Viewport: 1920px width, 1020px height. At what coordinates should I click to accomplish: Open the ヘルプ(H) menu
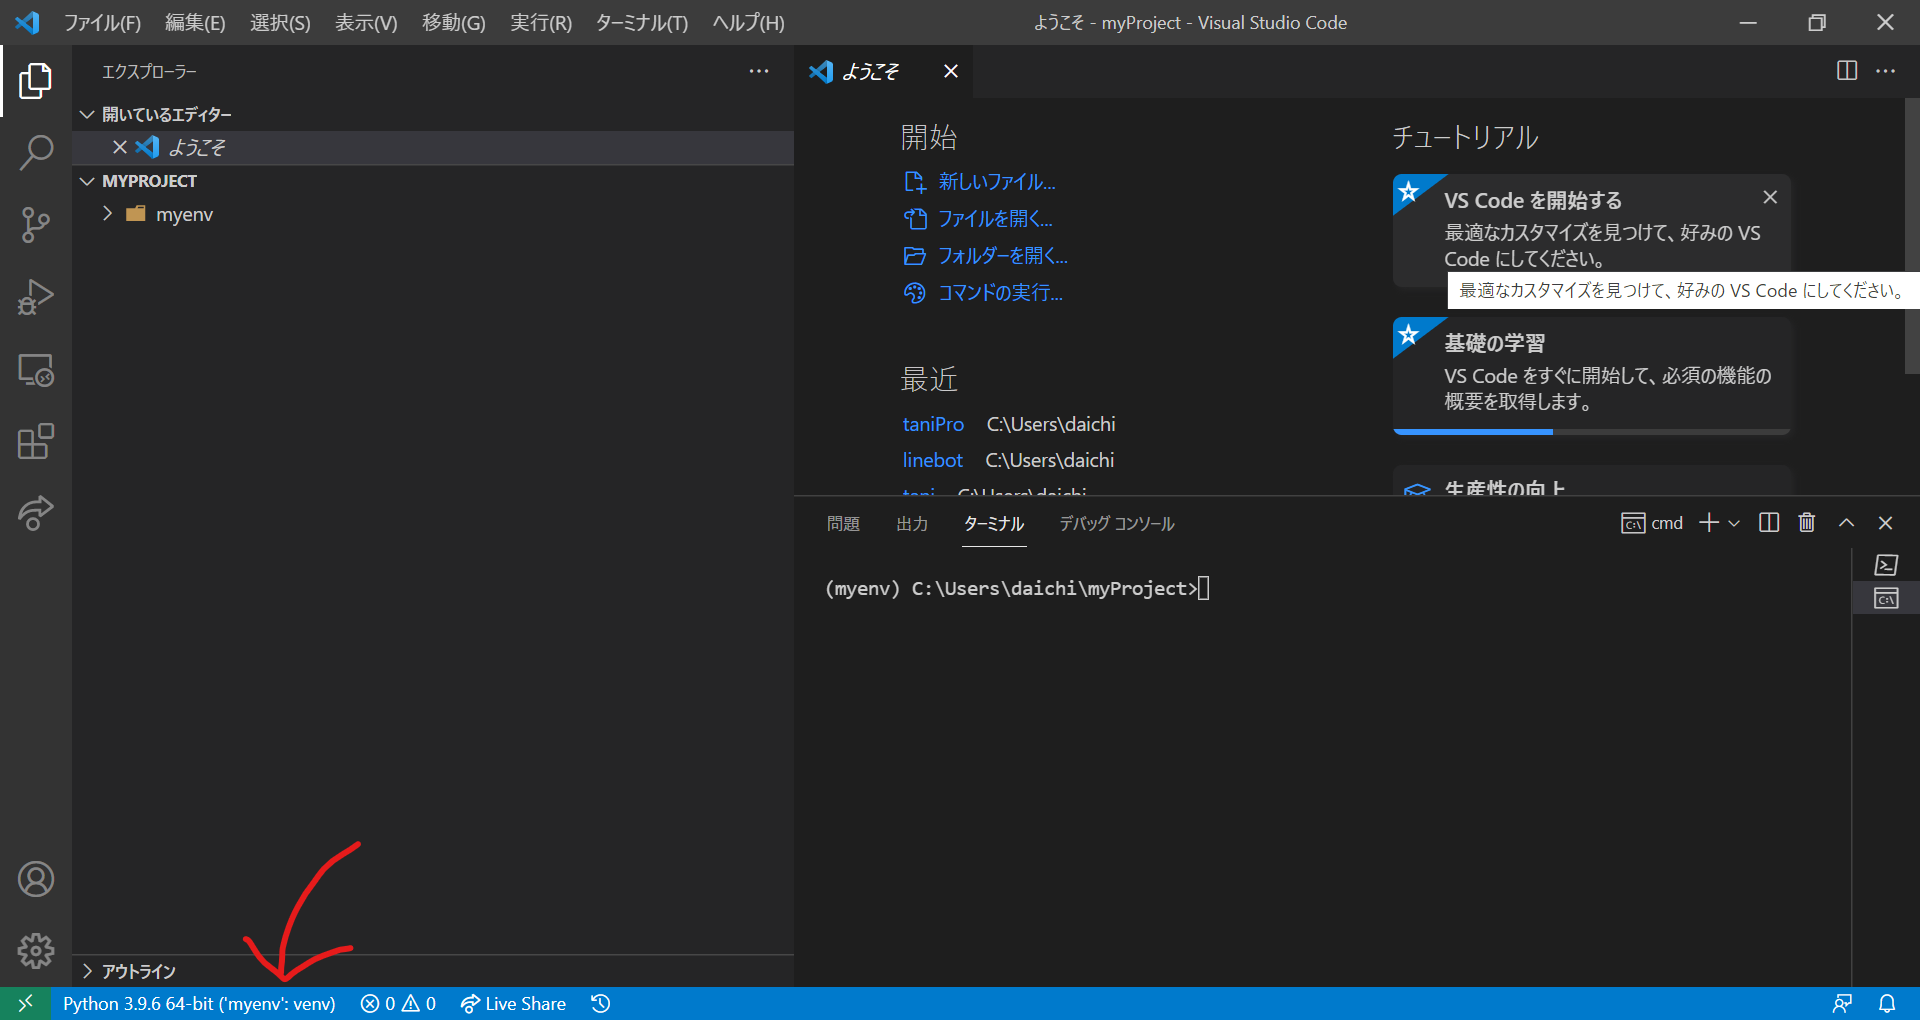click(x=748, y=22)
